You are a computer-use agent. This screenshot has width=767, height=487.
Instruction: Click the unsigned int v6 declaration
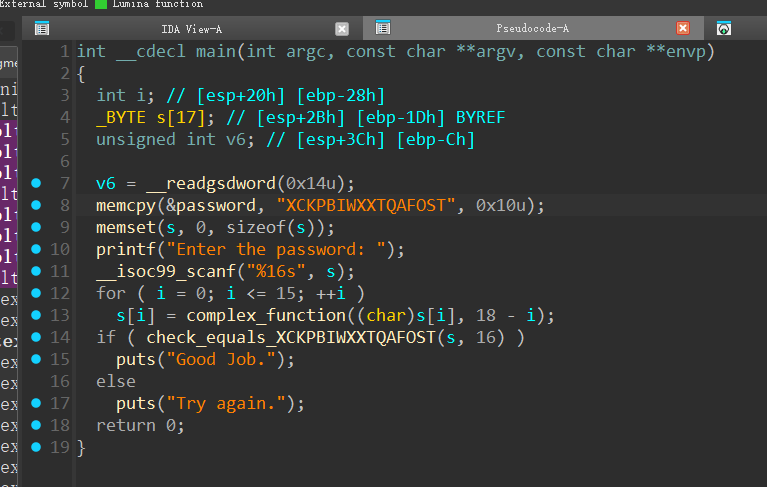pyautogui.click(x=175, y=139)
